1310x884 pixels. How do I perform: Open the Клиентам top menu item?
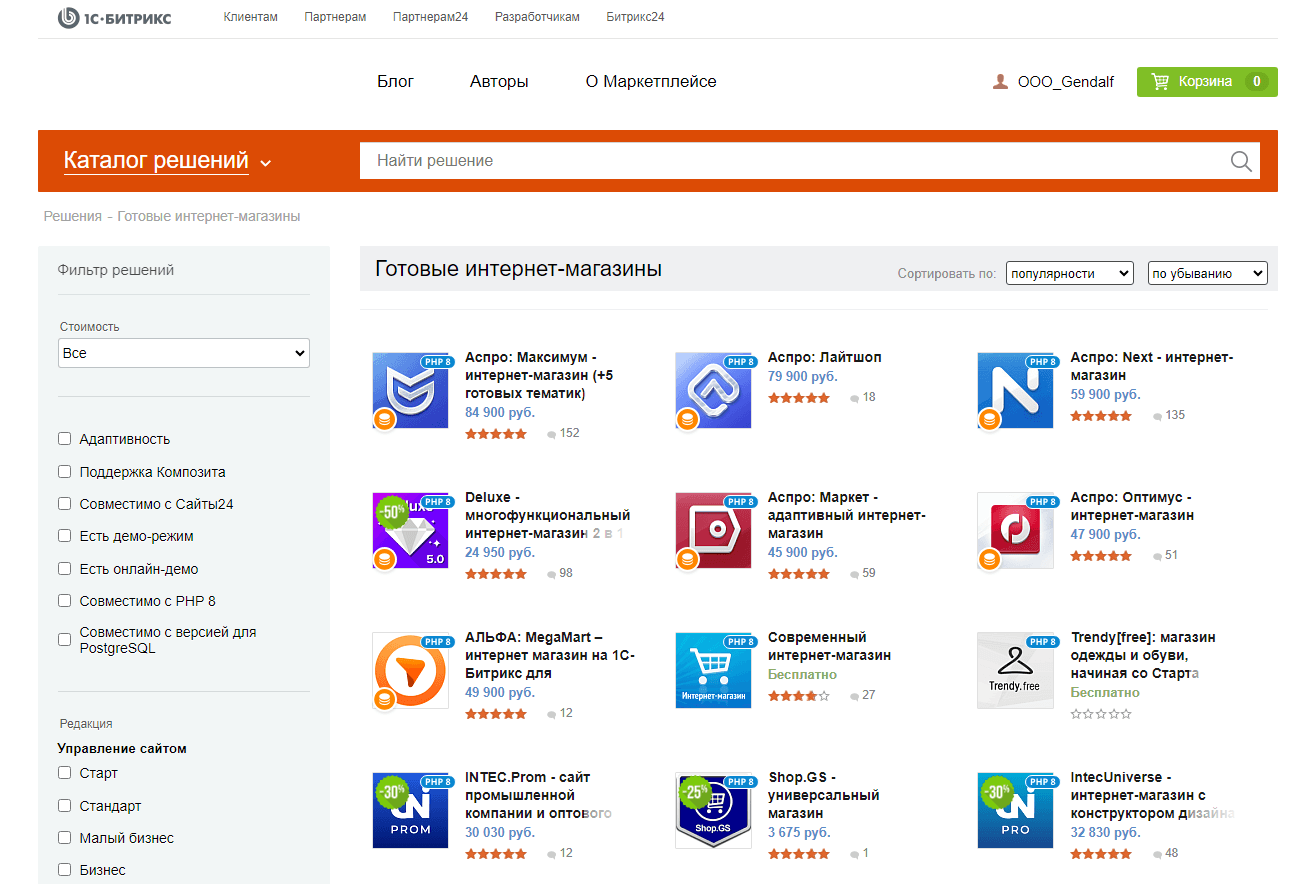(251, 17)
